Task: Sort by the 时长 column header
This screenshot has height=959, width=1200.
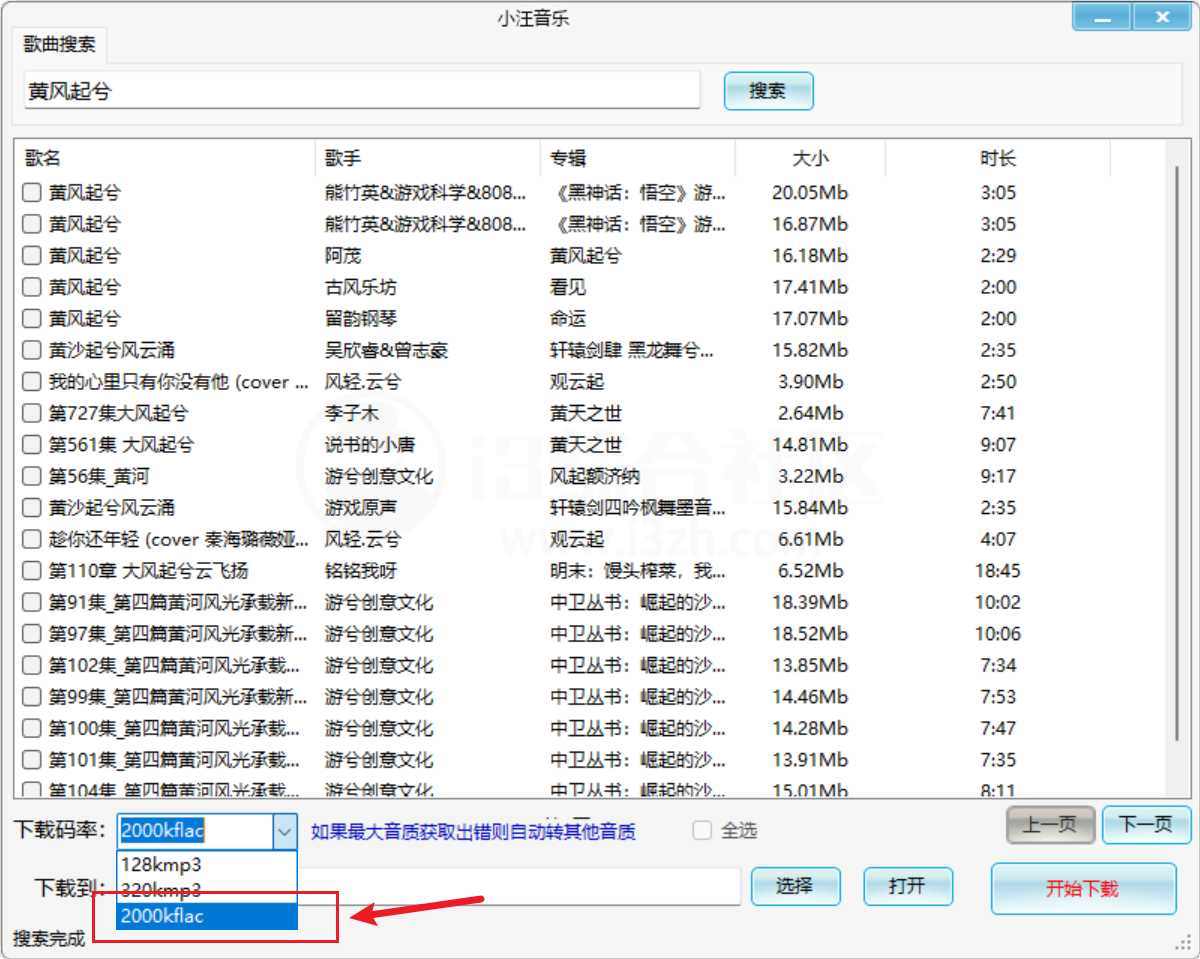Action: coord(998,158)
